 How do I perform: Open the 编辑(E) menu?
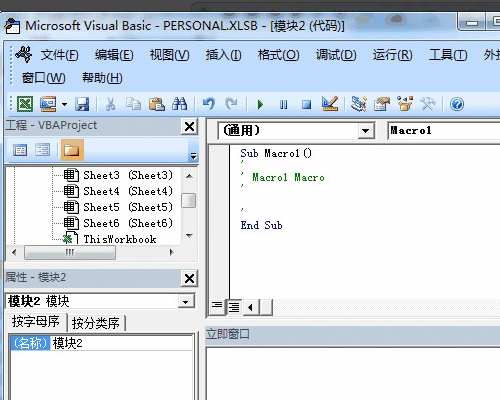(x=114, y=55)
